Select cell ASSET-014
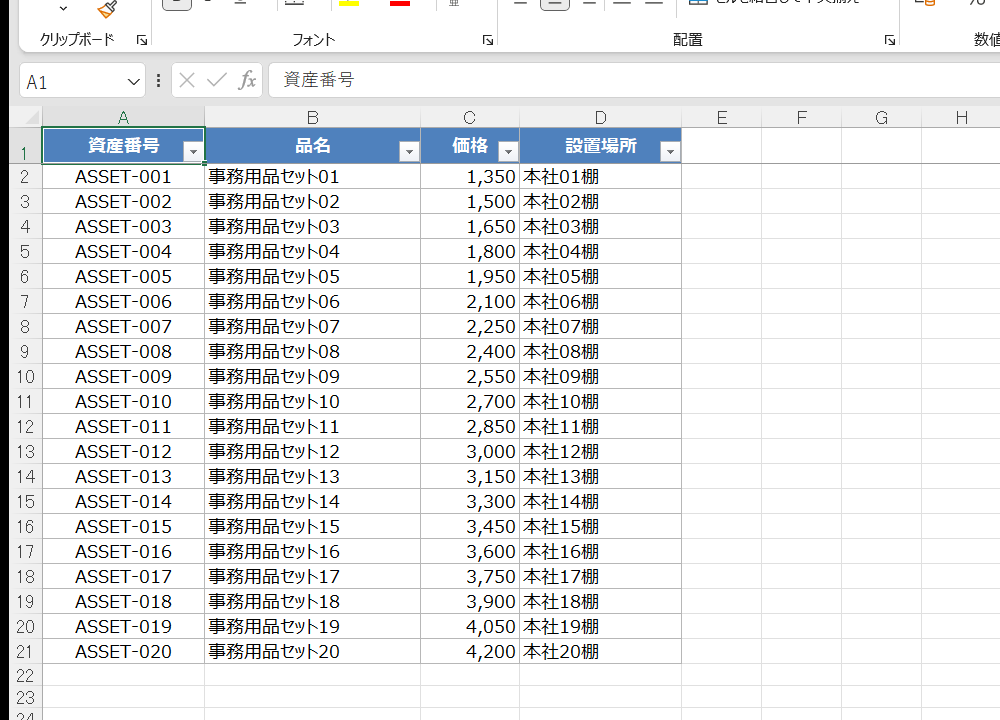 point(123,502)
